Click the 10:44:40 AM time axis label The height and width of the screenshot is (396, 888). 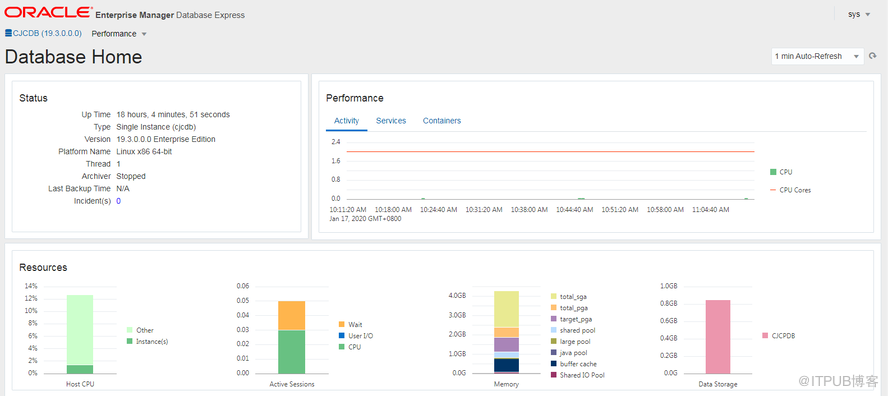tap(574, 210)
